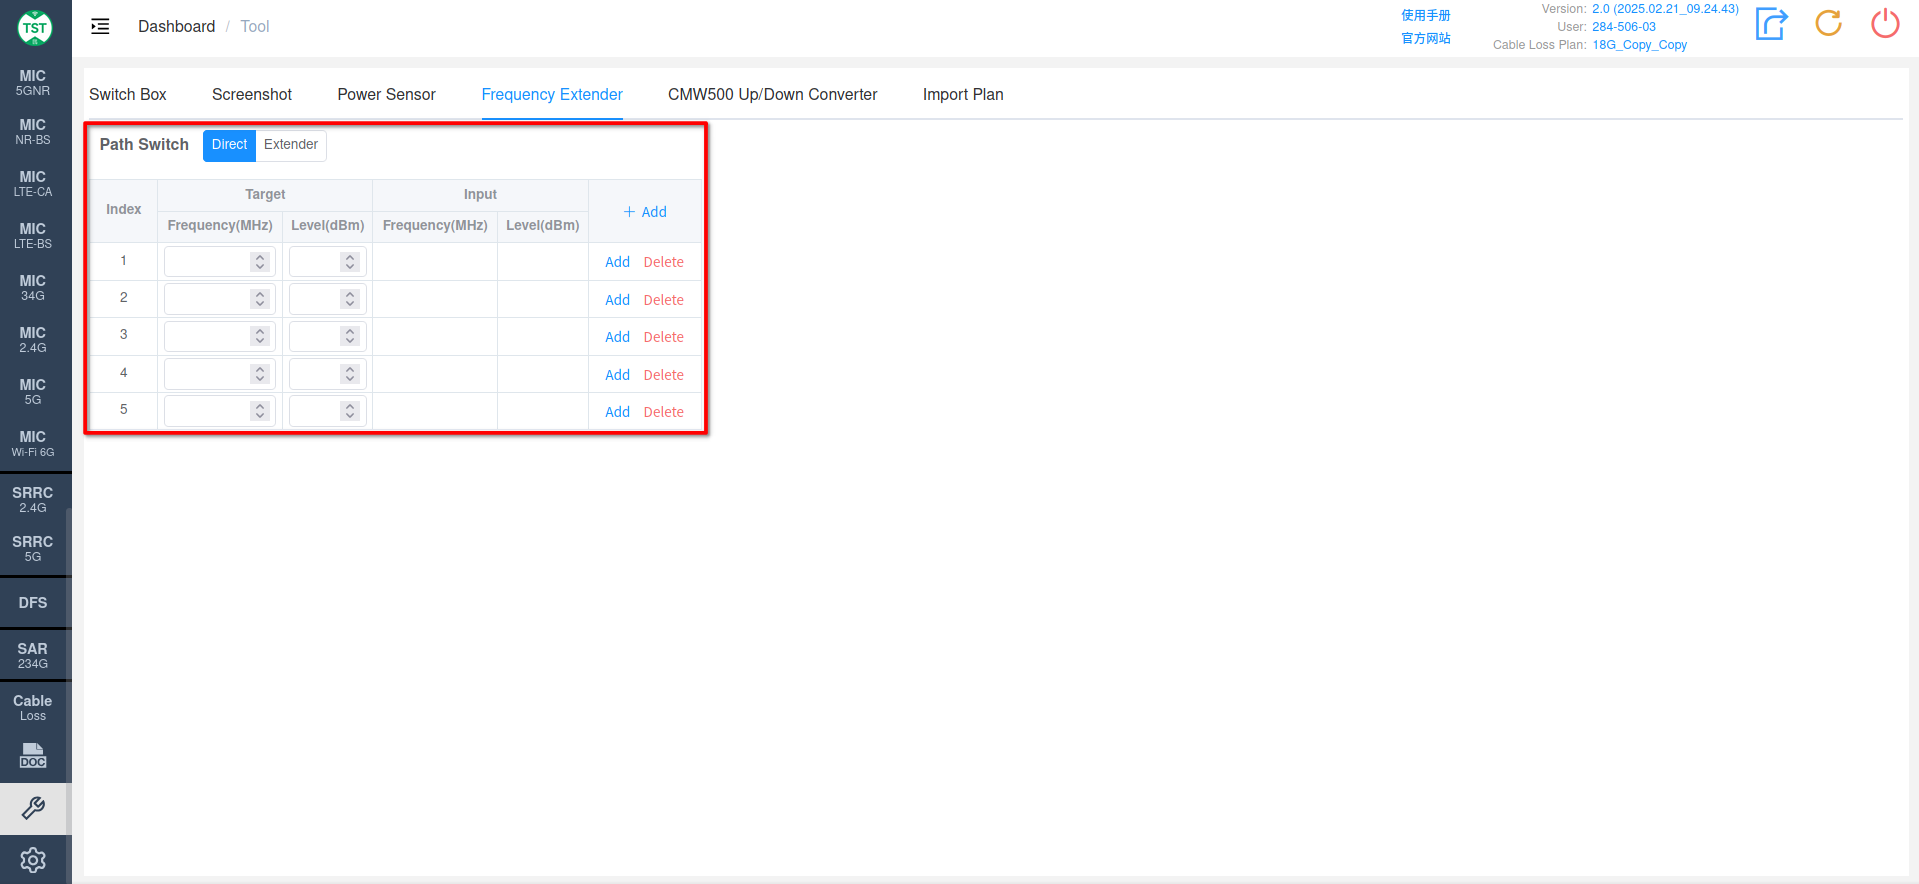Screen dimensions: 1919x884
Task: Open the 官方网站 official website link
Action: [x=1425, y=38]
